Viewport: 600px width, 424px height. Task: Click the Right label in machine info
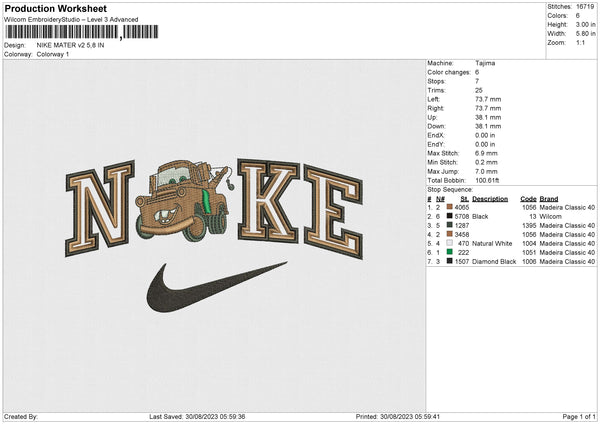click(435, 108)
